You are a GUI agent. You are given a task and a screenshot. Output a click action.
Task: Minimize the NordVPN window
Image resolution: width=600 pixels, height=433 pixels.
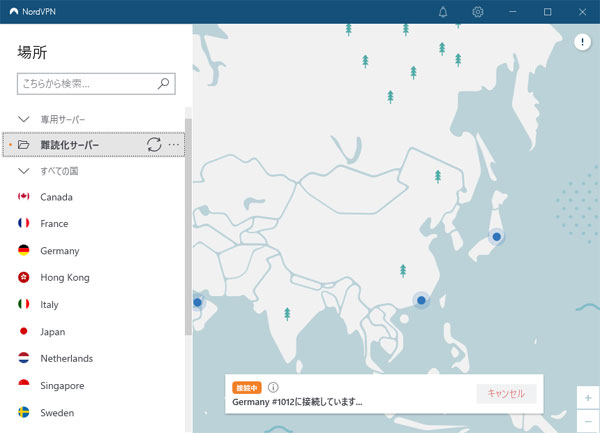pos(513,12)
